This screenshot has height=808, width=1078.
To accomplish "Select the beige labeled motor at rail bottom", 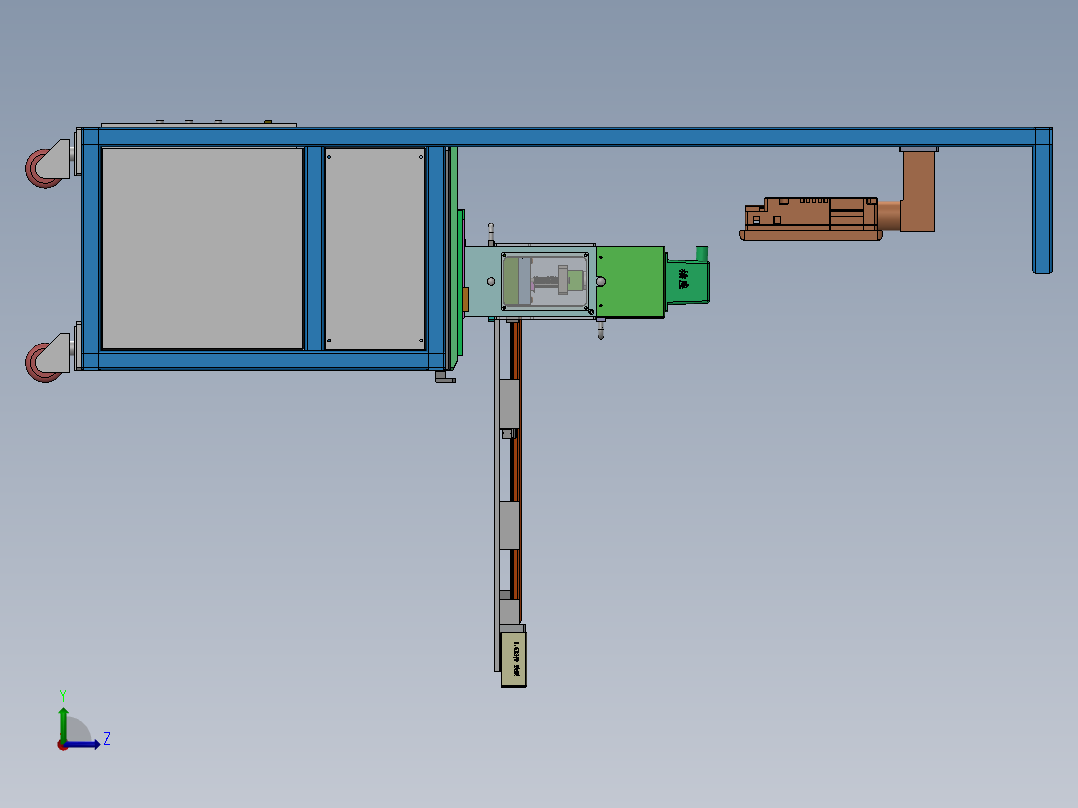I will (514, 659).
